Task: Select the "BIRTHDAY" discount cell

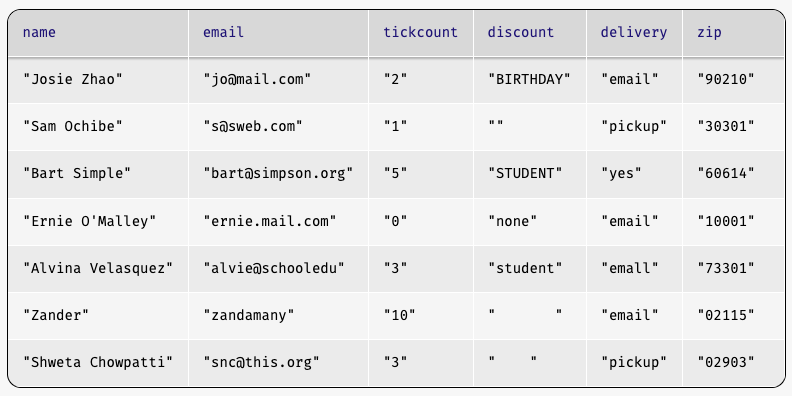Action: [530, 80]
